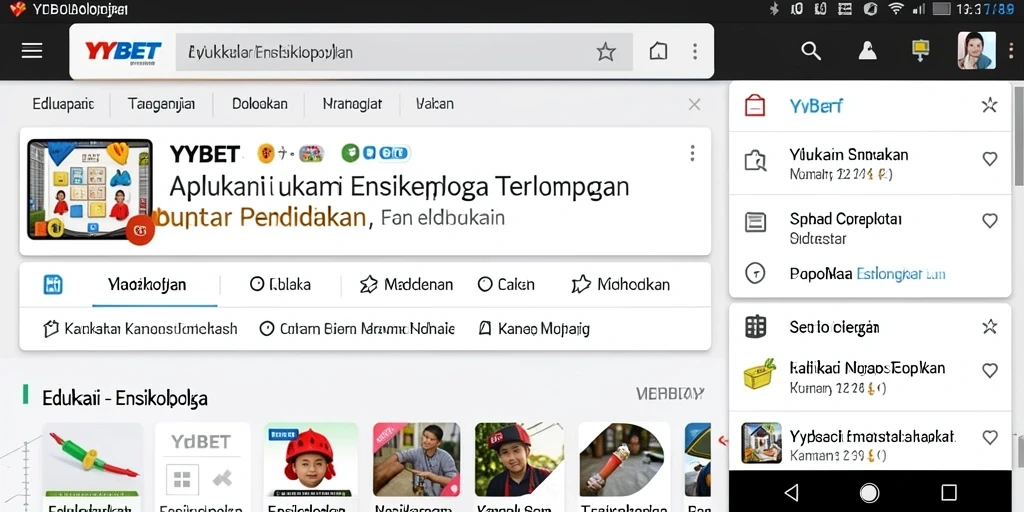Select the Taaganjian tab
1024x512 pixels.
(x=161, y=103)
